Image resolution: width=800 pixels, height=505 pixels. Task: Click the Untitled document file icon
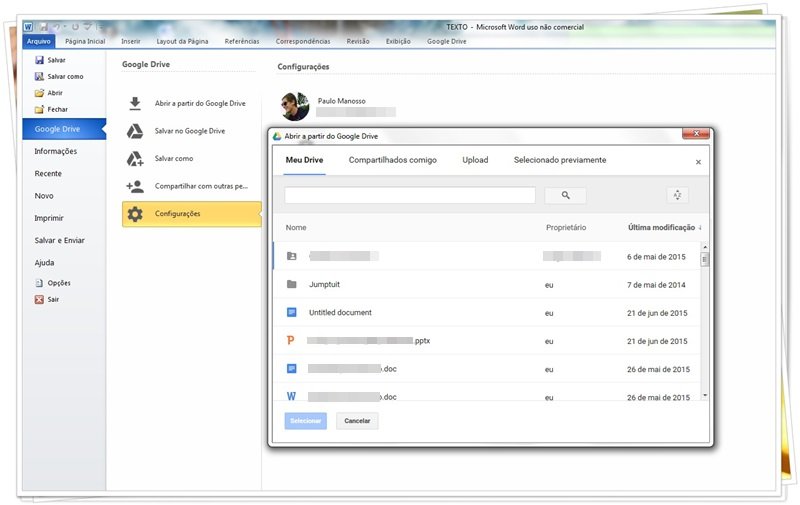[x=291, y=312]
